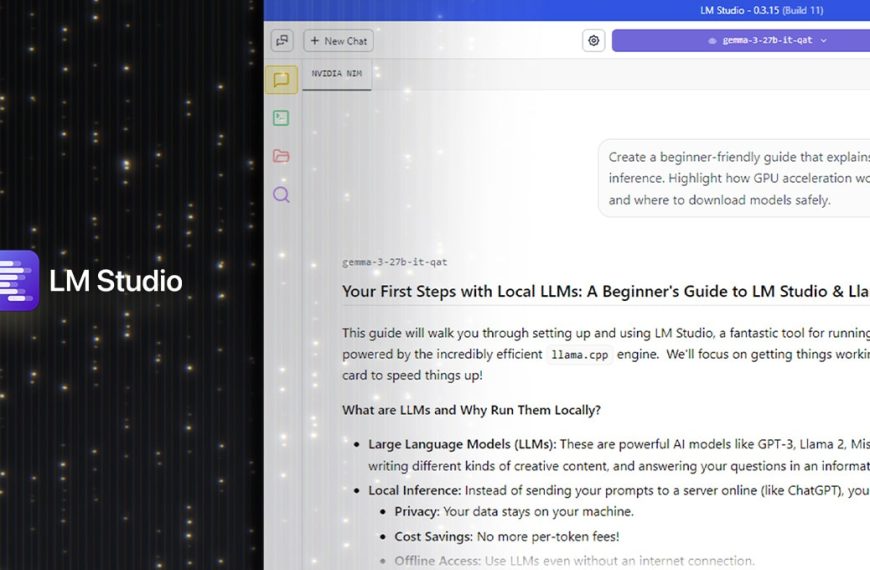This screenshot has width=870, height=570.
Task: Open My Models red folder icon
Action: click(281, 156)
